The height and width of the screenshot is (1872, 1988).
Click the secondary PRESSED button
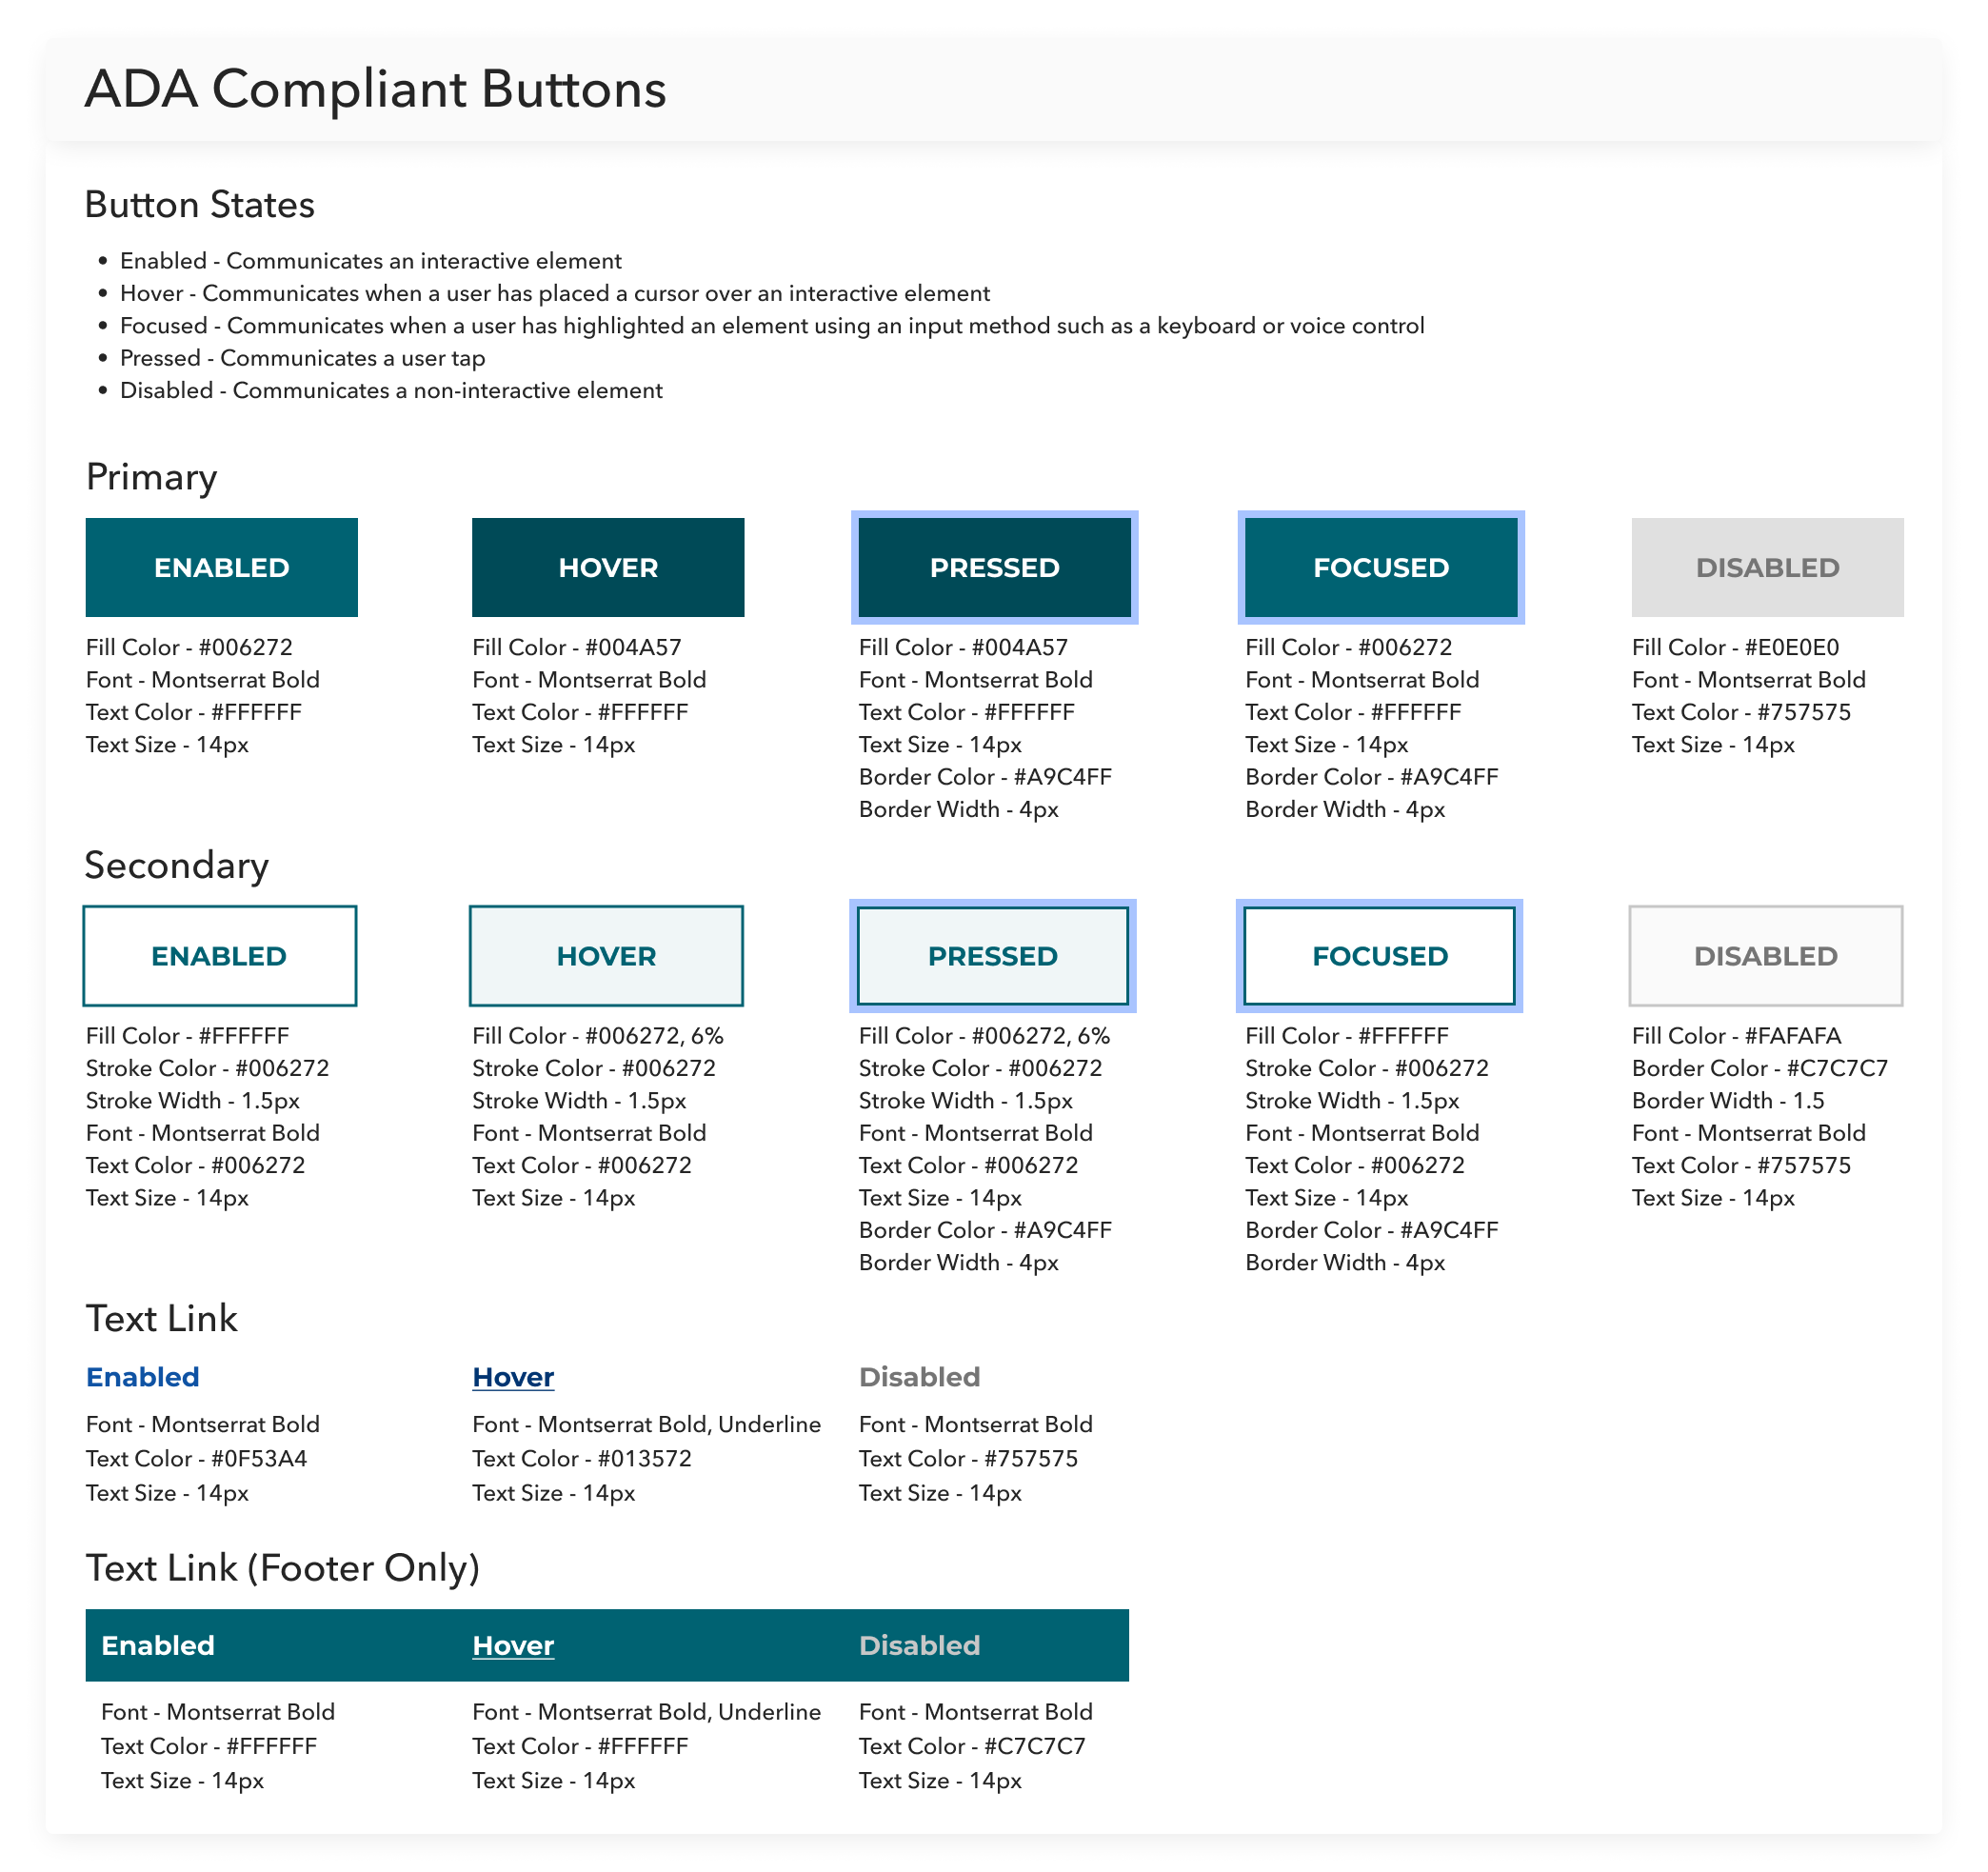point(993,956)
